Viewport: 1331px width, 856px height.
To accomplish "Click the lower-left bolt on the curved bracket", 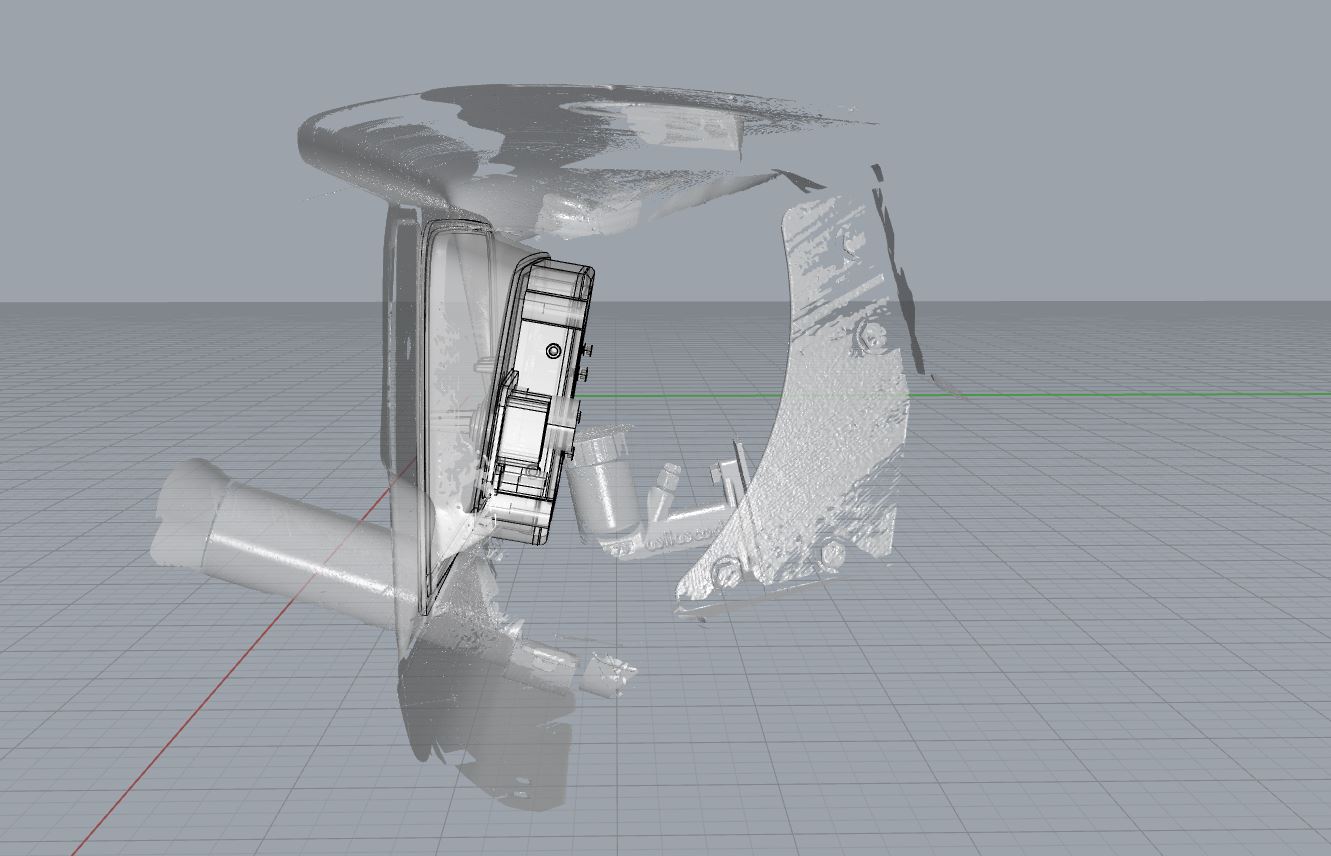I will click(x=726, y=572).
